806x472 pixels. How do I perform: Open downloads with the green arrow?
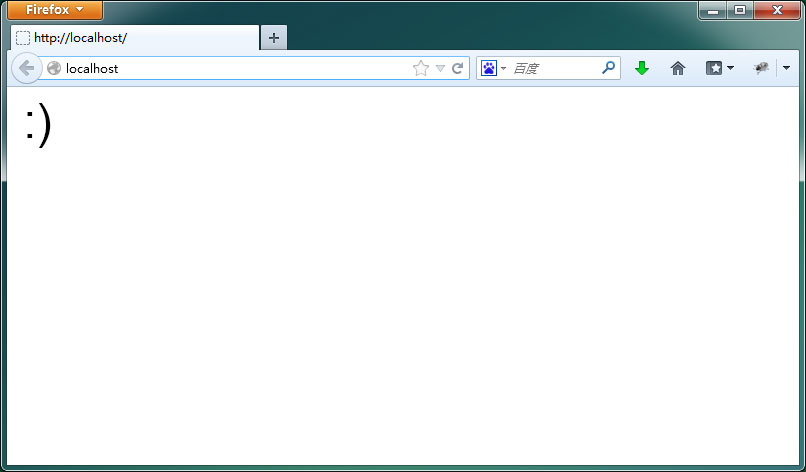click(642, 68)
